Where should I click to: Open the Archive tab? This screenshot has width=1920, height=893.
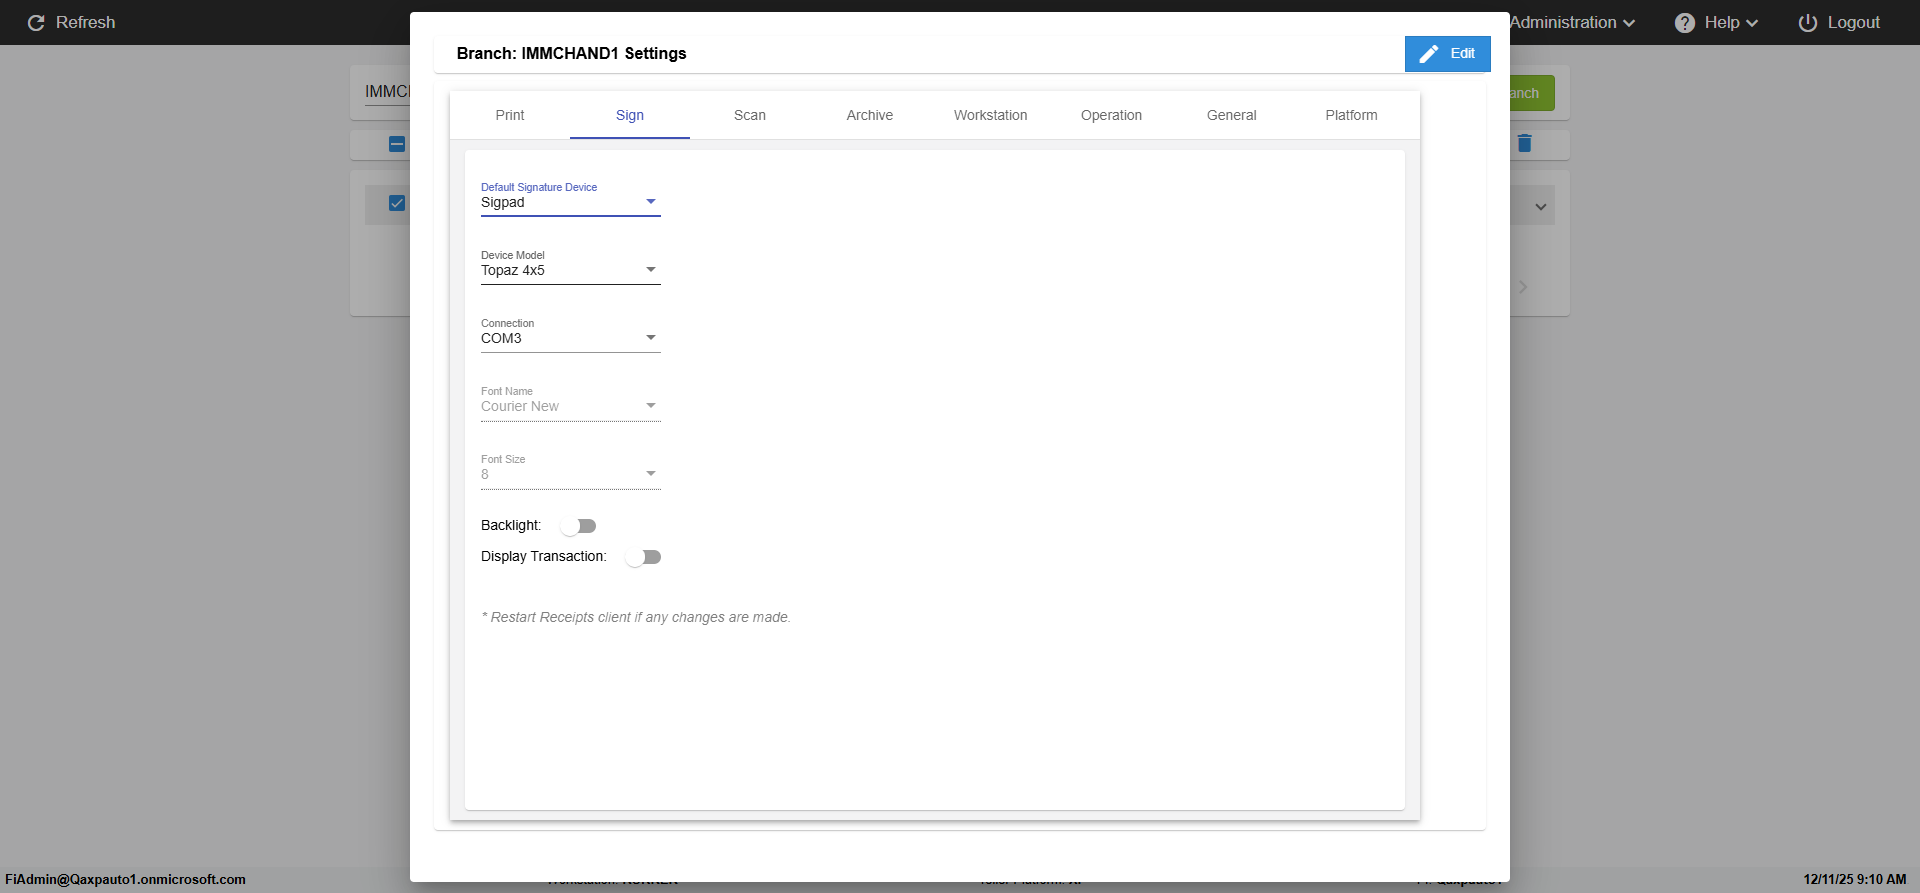[x=870, y=115]
